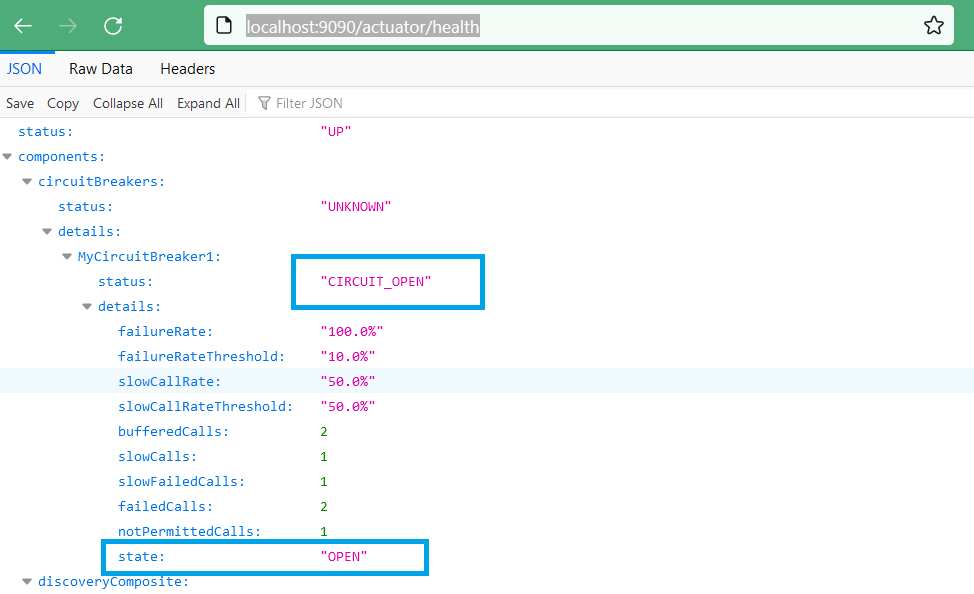The width and height of the screenshot is (974, 594).
Task: Select the slowCallRate key
Action: (170, 382)
